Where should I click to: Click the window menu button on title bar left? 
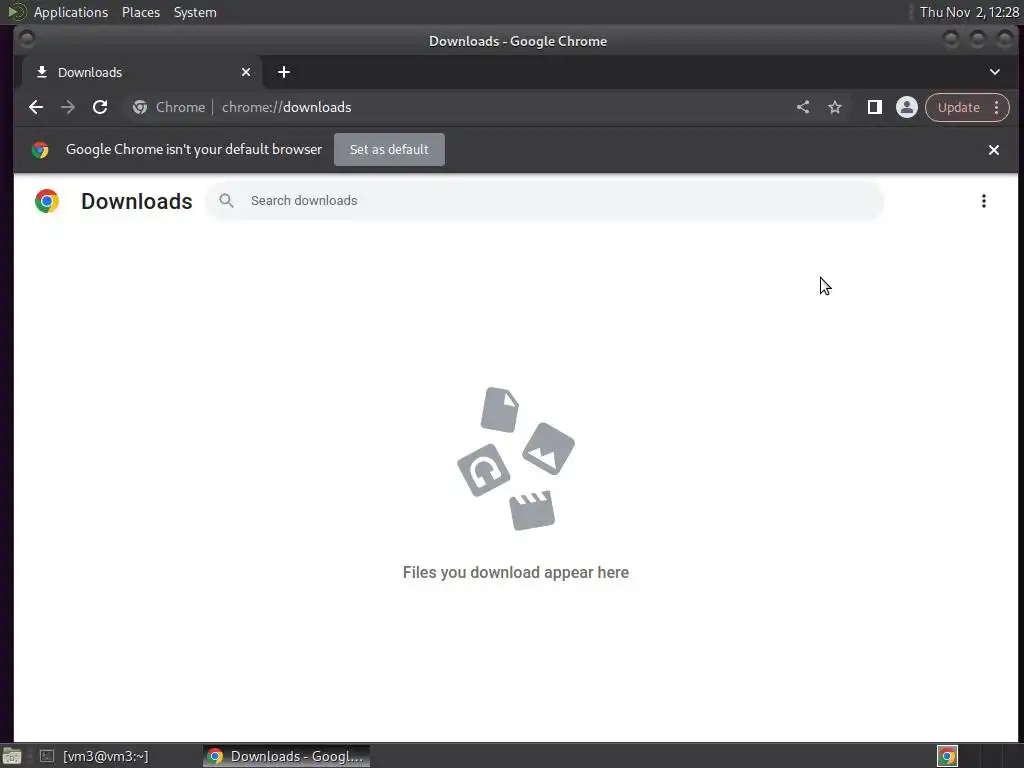click(x=27, y=40)
